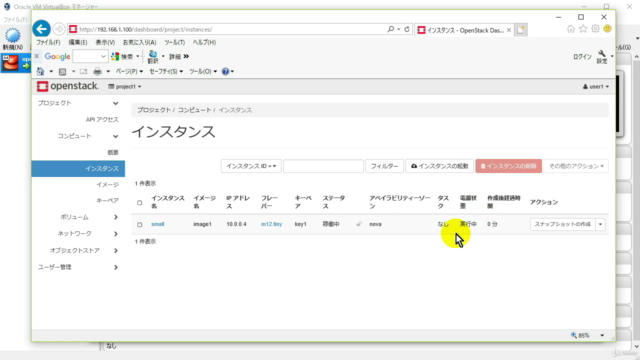
Task: Click the search magnifier in address bar
Action: [x=391, y=29]
